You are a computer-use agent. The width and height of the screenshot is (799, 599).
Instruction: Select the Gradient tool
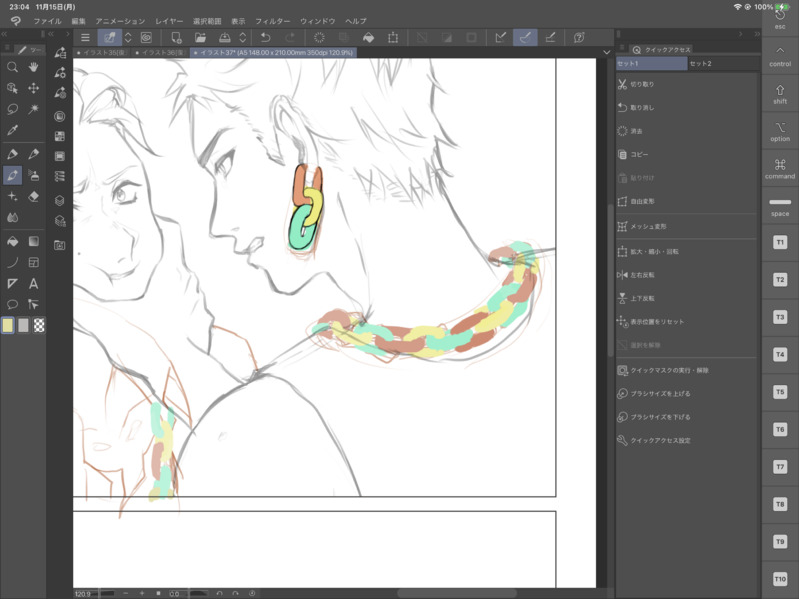(x=34, y=241)
